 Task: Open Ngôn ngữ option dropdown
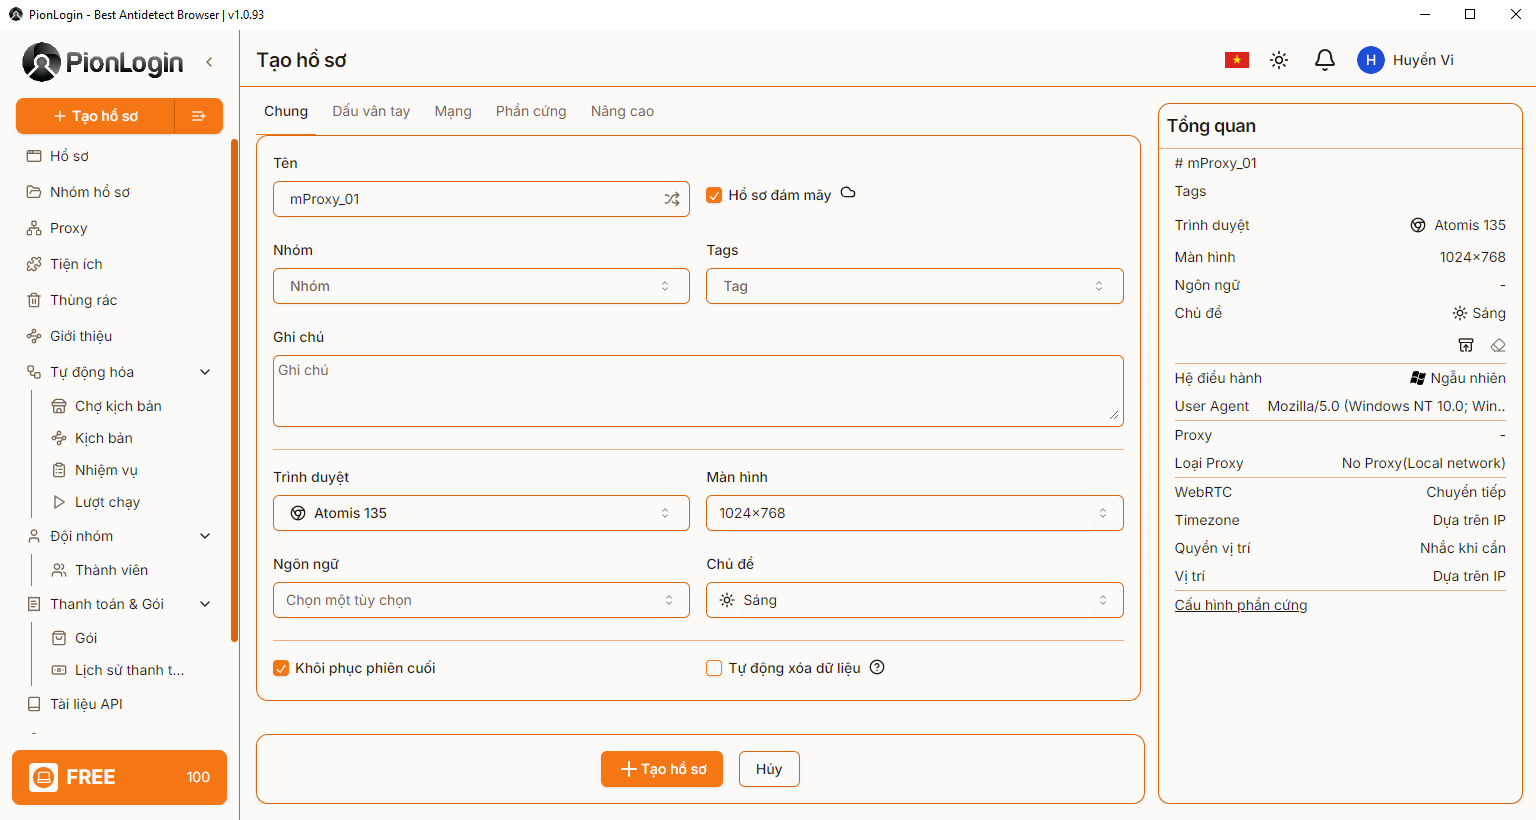point(481,600)
